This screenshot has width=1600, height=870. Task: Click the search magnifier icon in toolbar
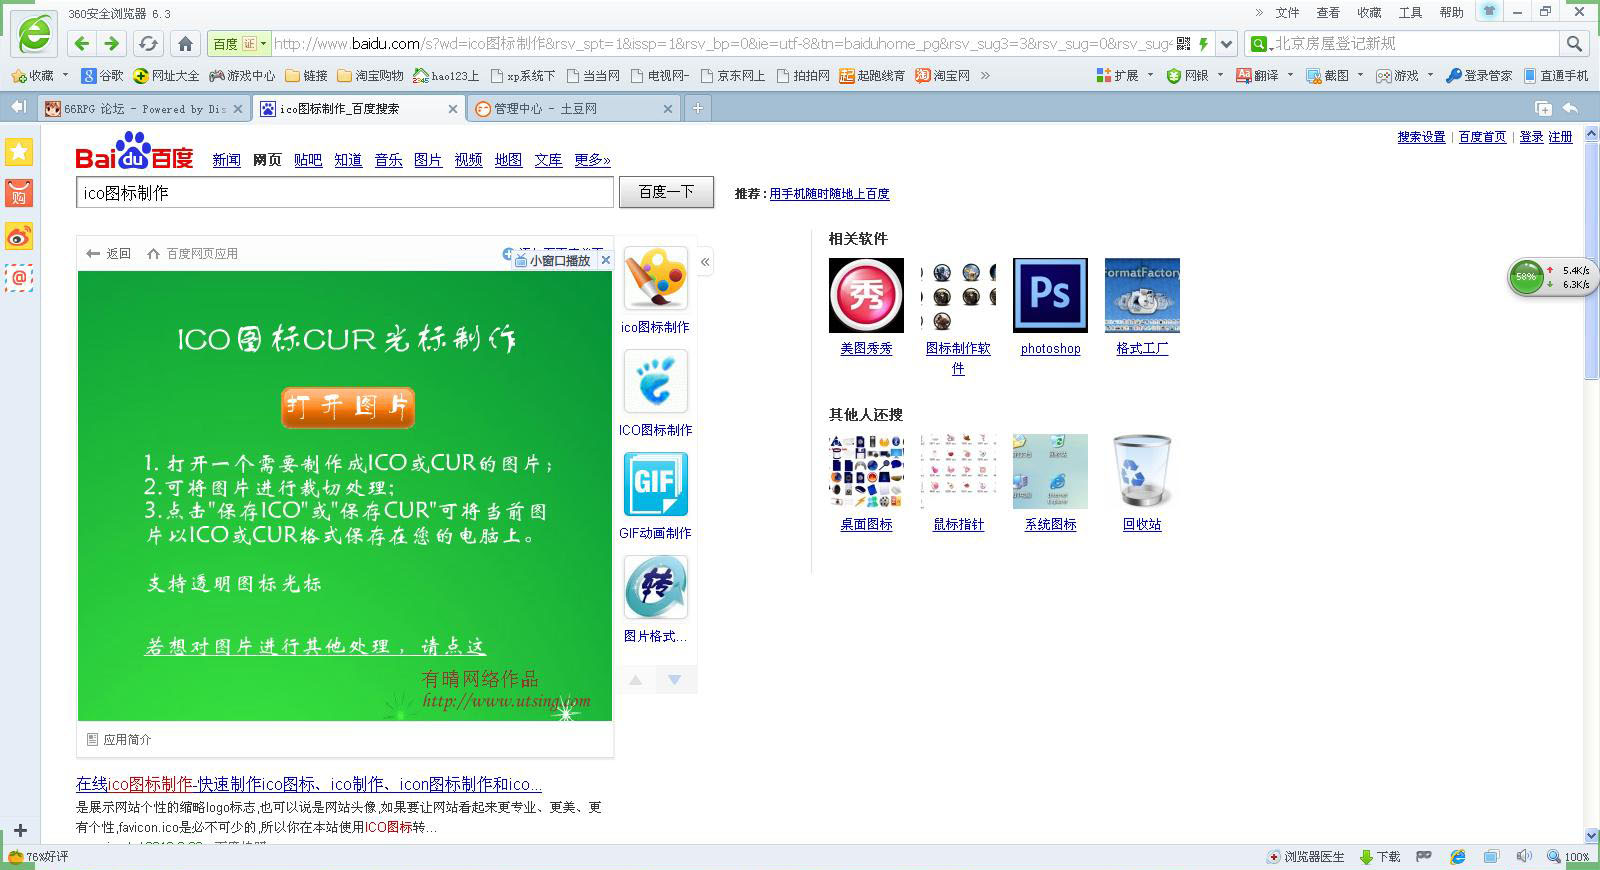coord(1574,44)
